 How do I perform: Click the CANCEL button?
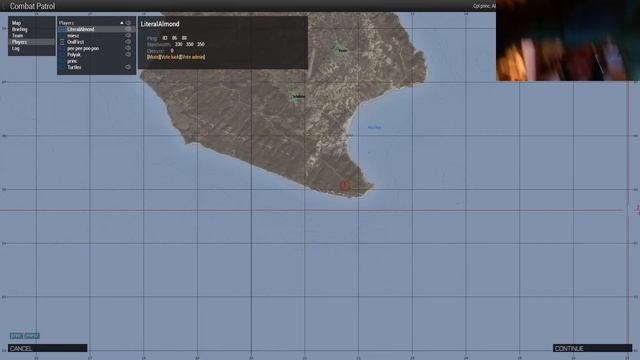click(x=47, y=348)
